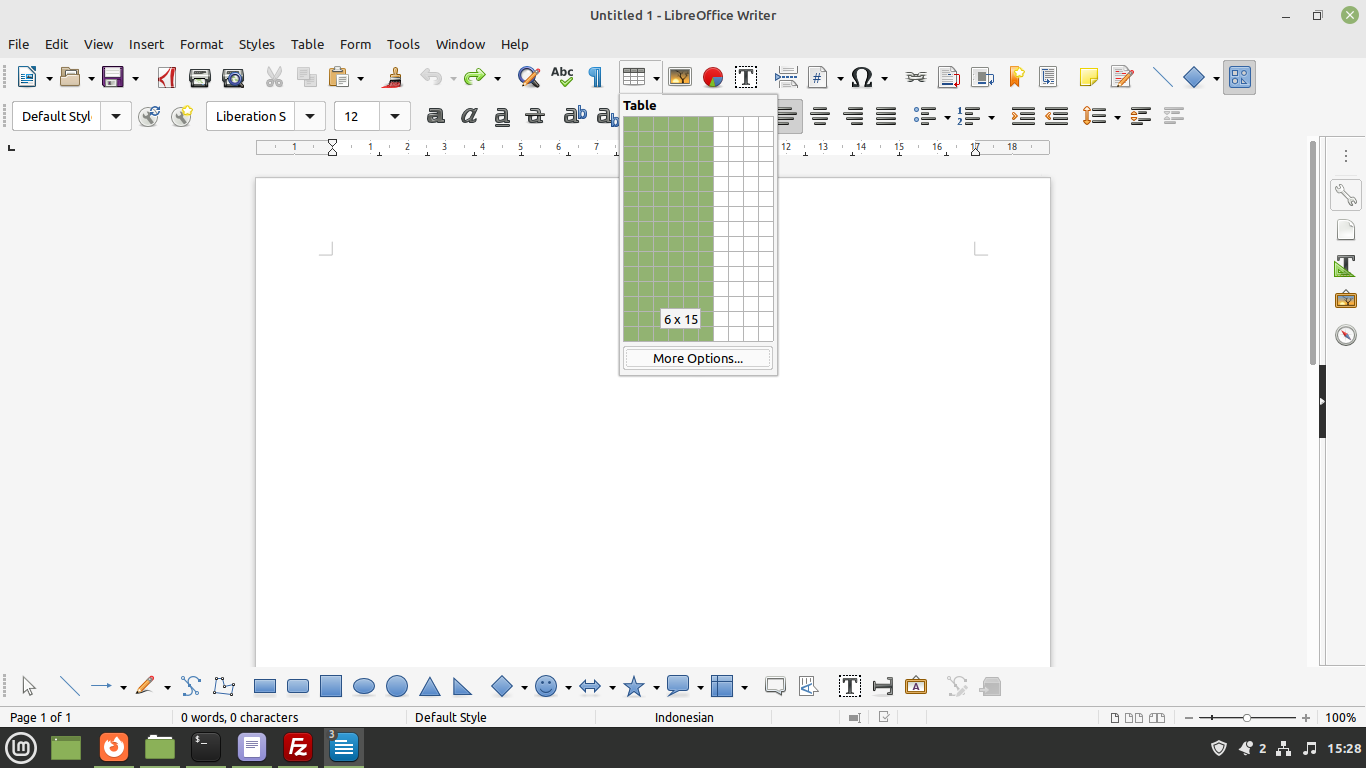
Task: Insert Hyperlink icon
Action: [x=916, y=77]
